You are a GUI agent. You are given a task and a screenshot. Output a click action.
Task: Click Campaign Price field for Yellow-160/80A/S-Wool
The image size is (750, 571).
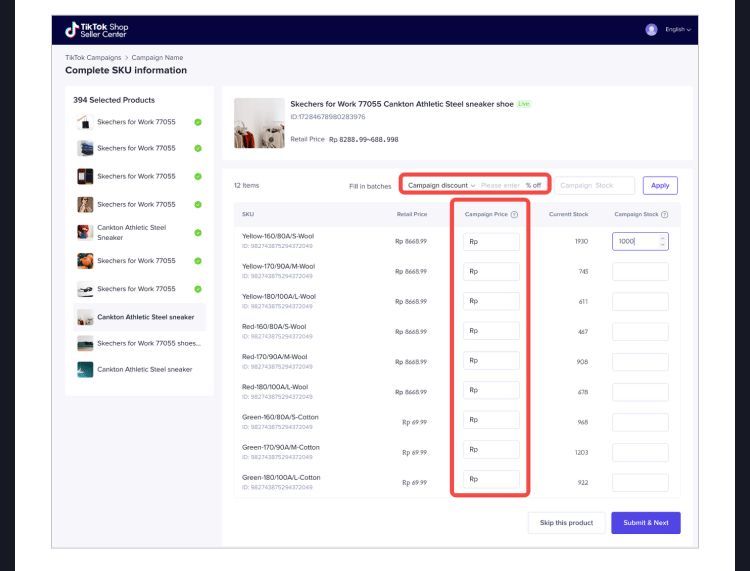[x=491, y=242]
